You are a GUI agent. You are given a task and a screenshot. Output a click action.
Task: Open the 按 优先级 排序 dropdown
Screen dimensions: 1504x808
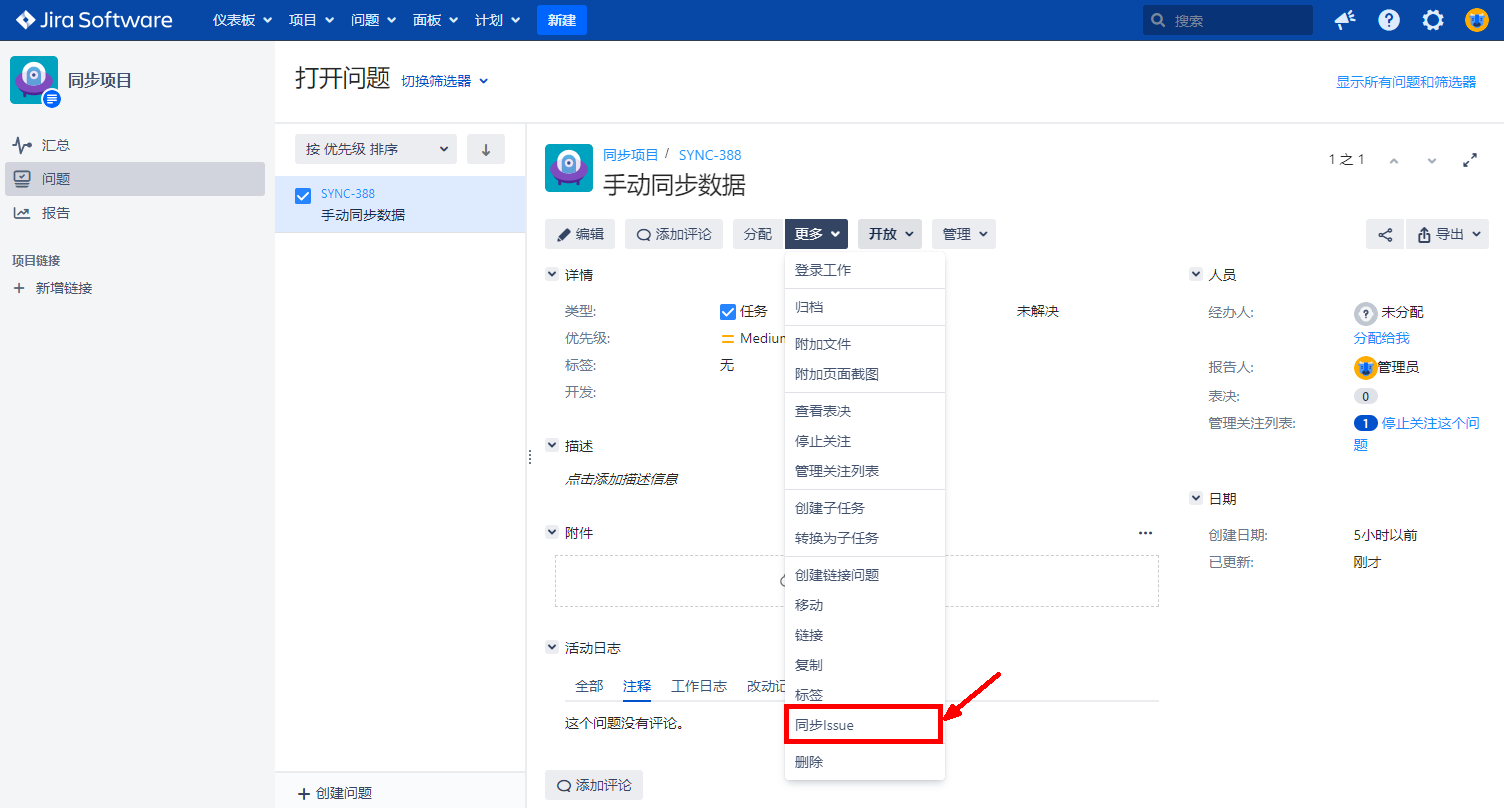pyautogui.click(x=376, y=149)
